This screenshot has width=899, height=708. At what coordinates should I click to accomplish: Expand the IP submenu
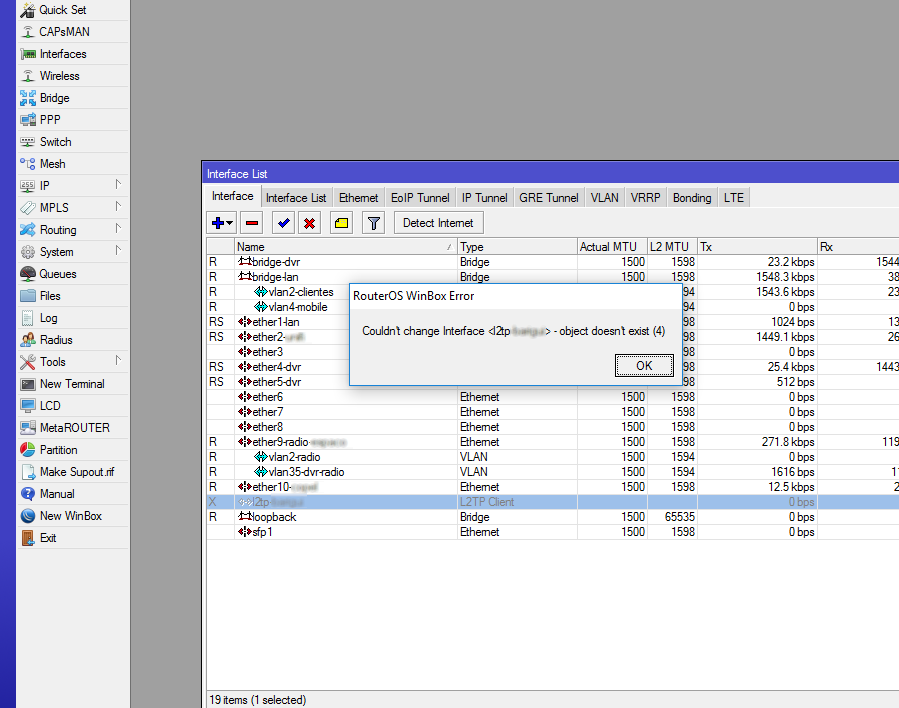pyautogui.click(x=45, y=186)
